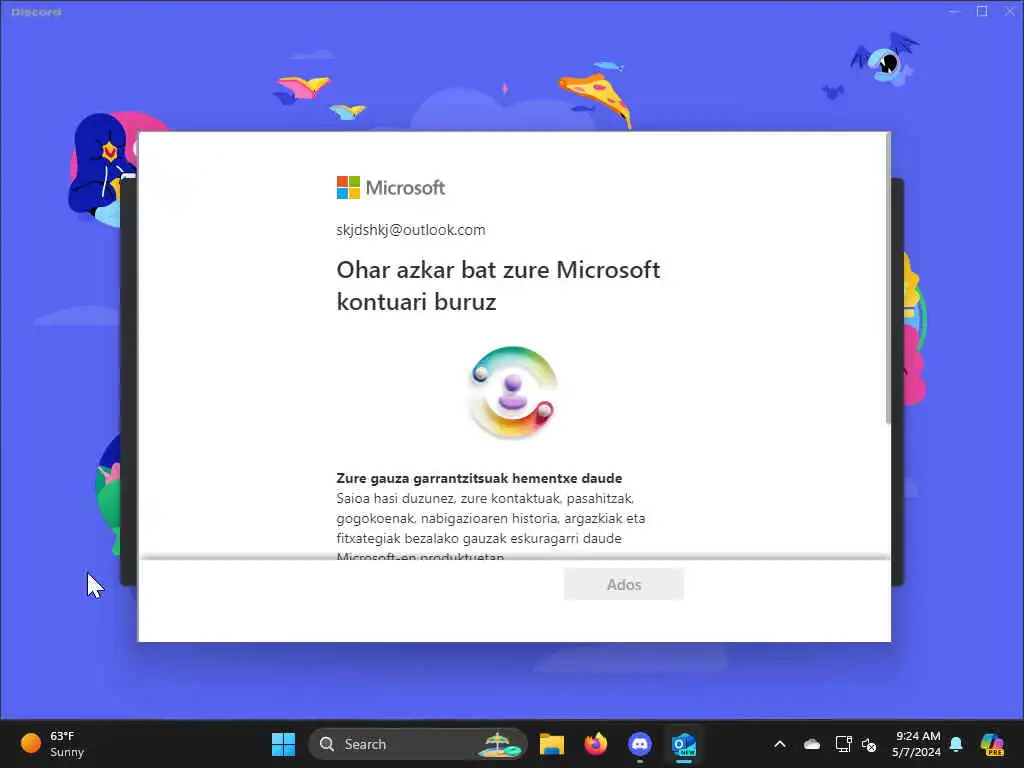Image resolution: width=1024 pixels, height=768 pixels.
Task: Open File Explorer from the taskbar
Action: pyautogui.click(x=552, y=744)
